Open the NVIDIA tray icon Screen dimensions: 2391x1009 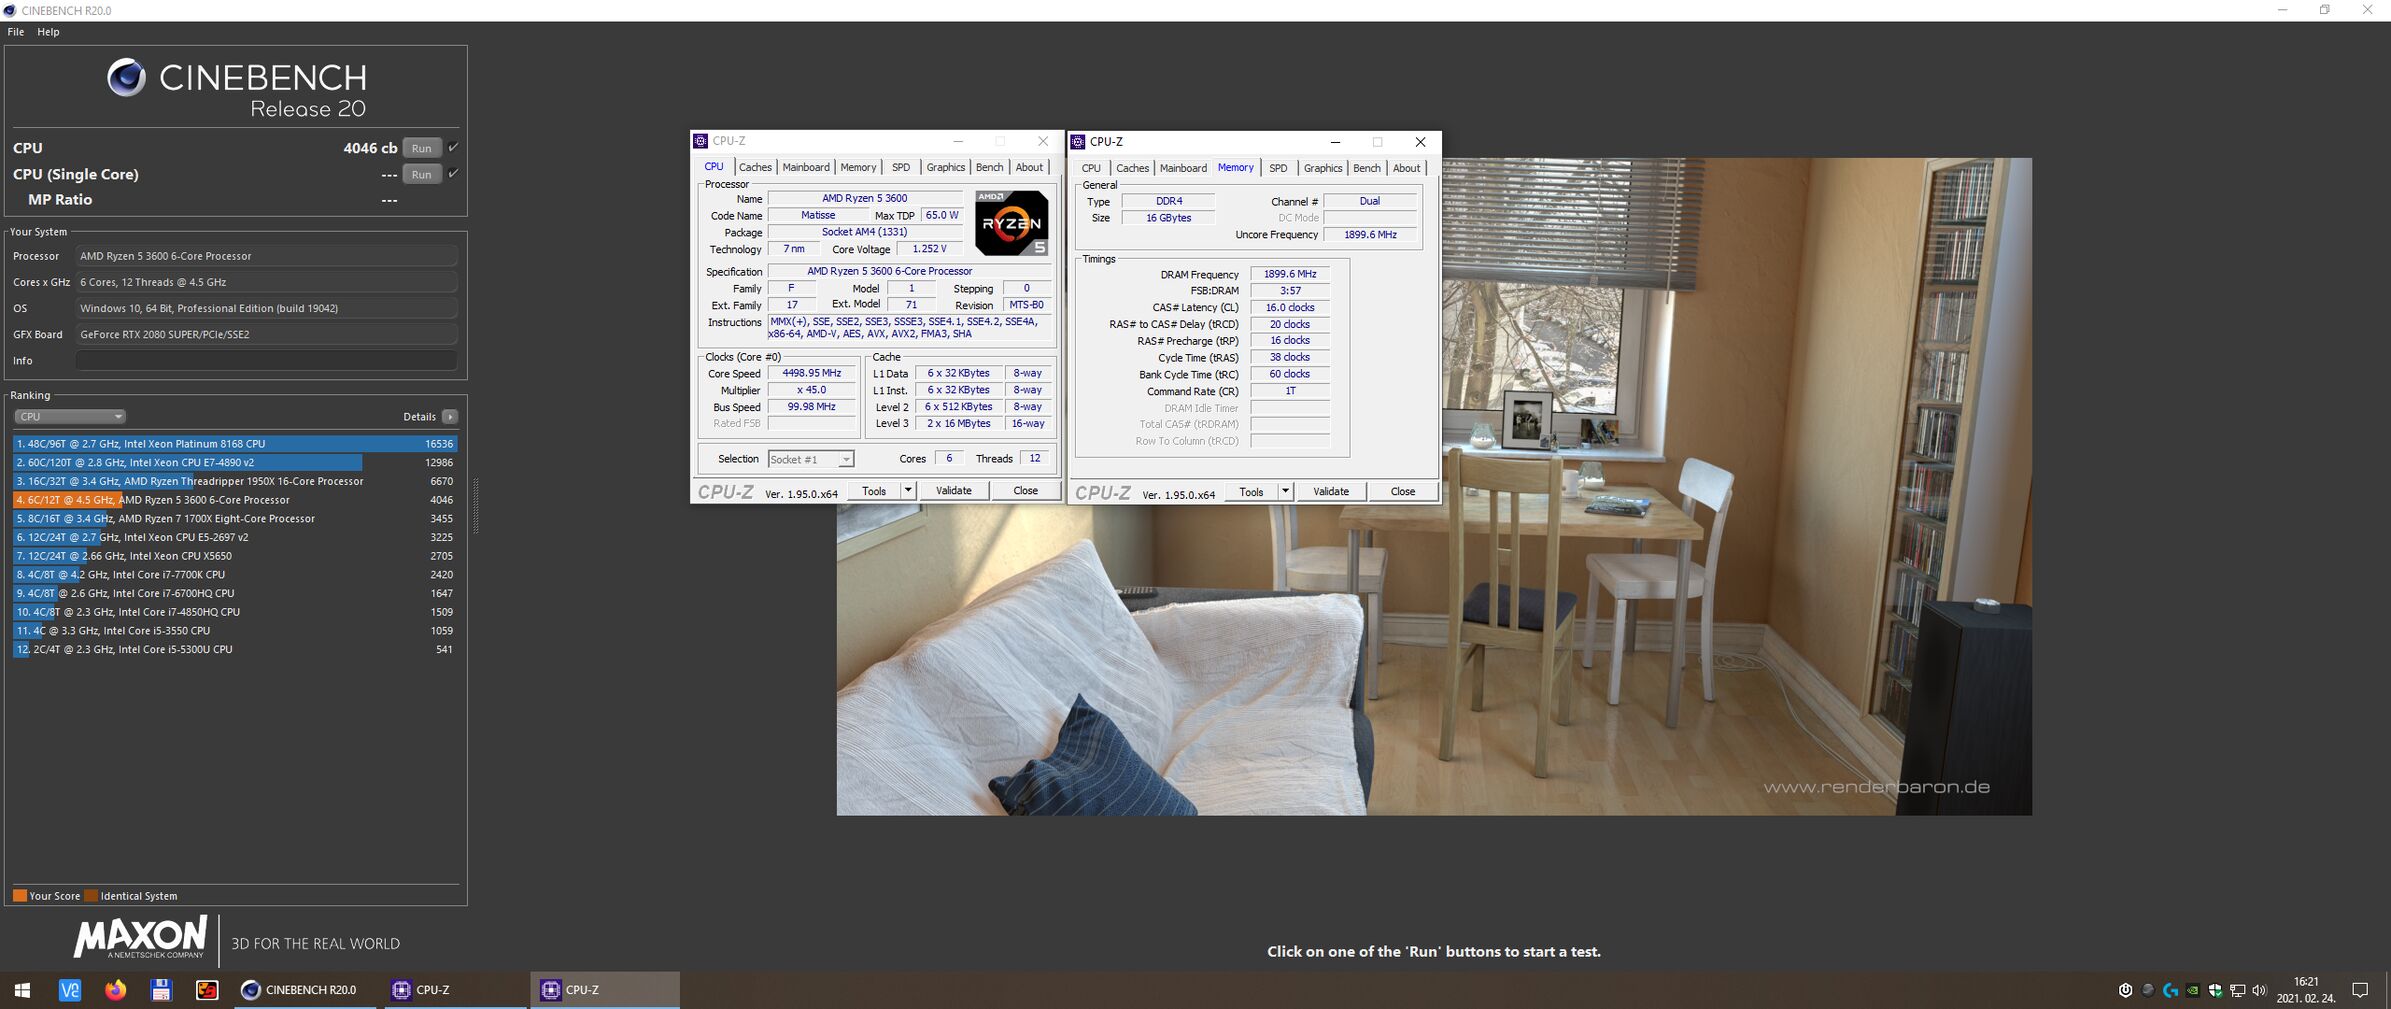2193,990
